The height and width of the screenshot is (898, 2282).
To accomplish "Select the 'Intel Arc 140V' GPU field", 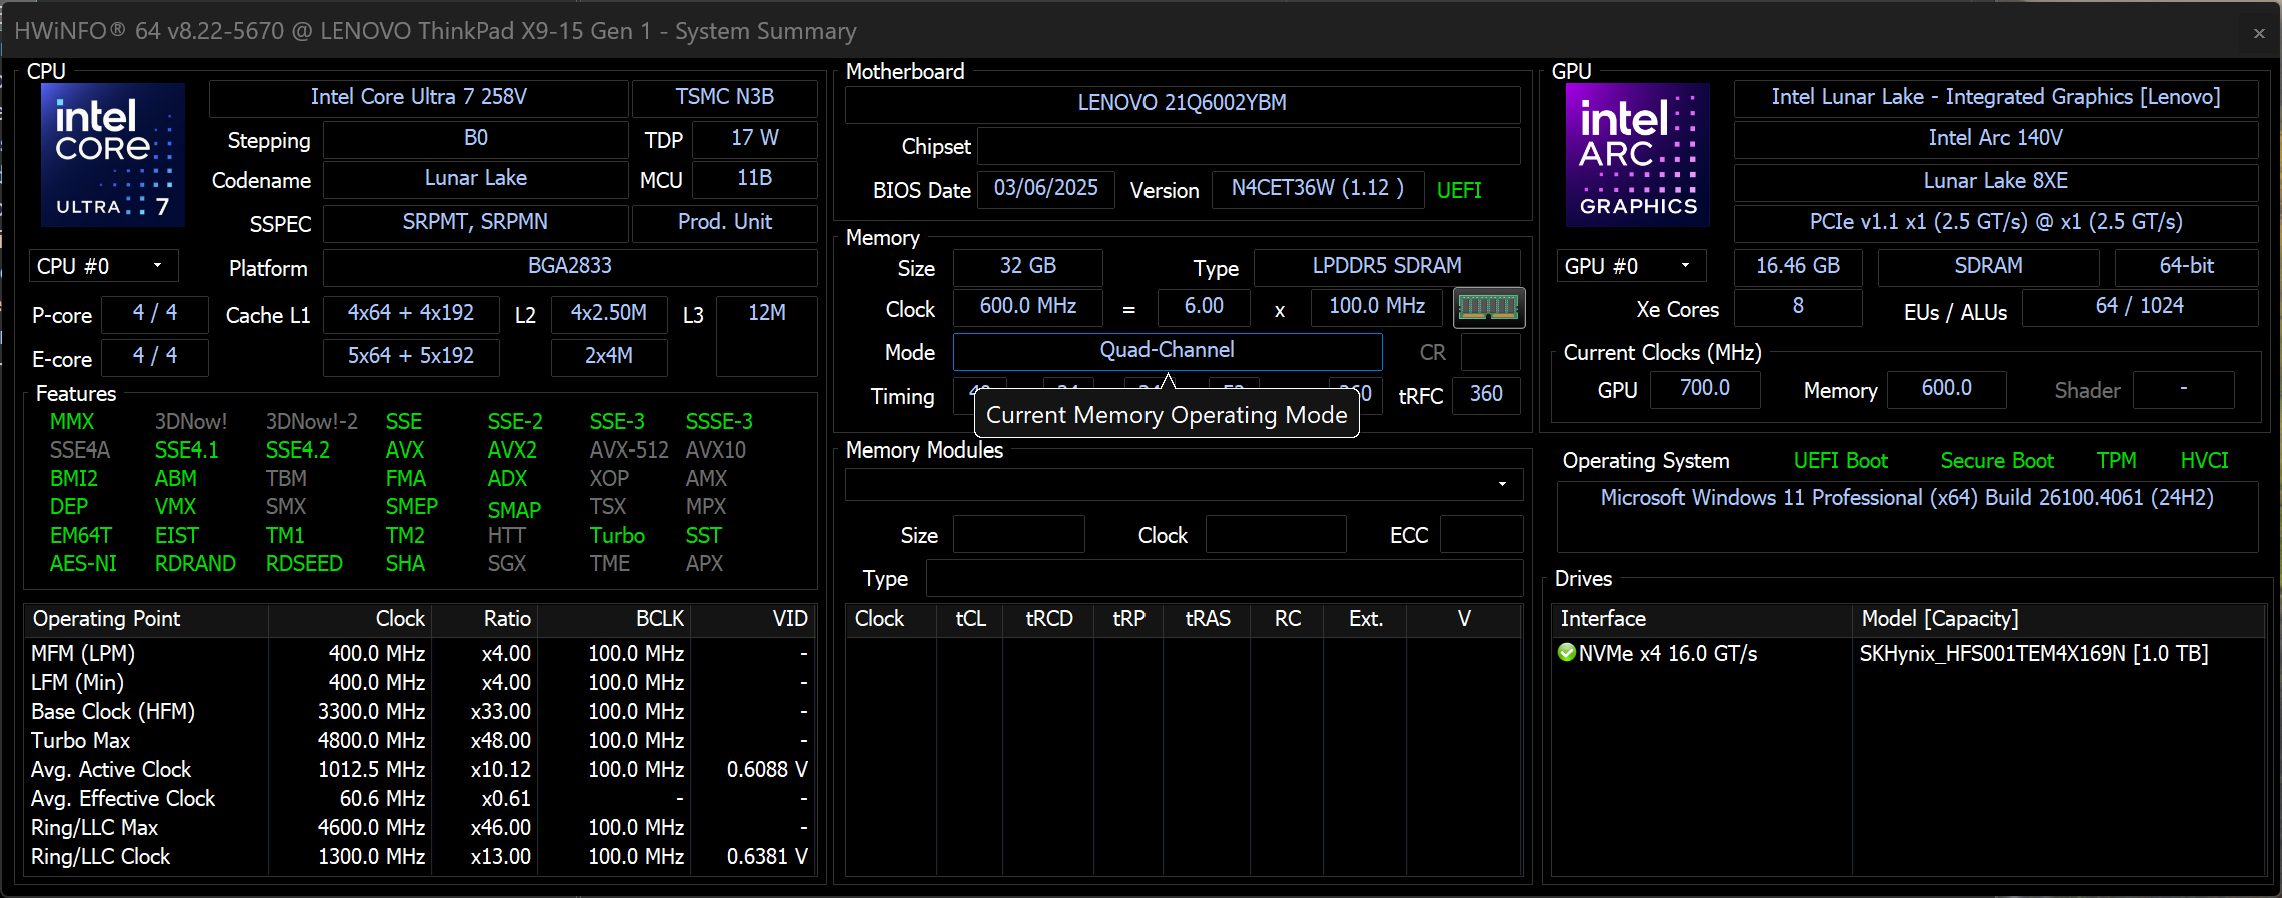I will (1995, 138).
